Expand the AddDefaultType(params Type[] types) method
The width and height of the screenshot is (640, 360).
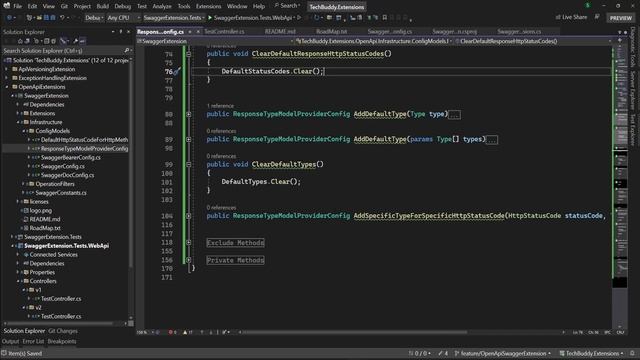(189, 140)
